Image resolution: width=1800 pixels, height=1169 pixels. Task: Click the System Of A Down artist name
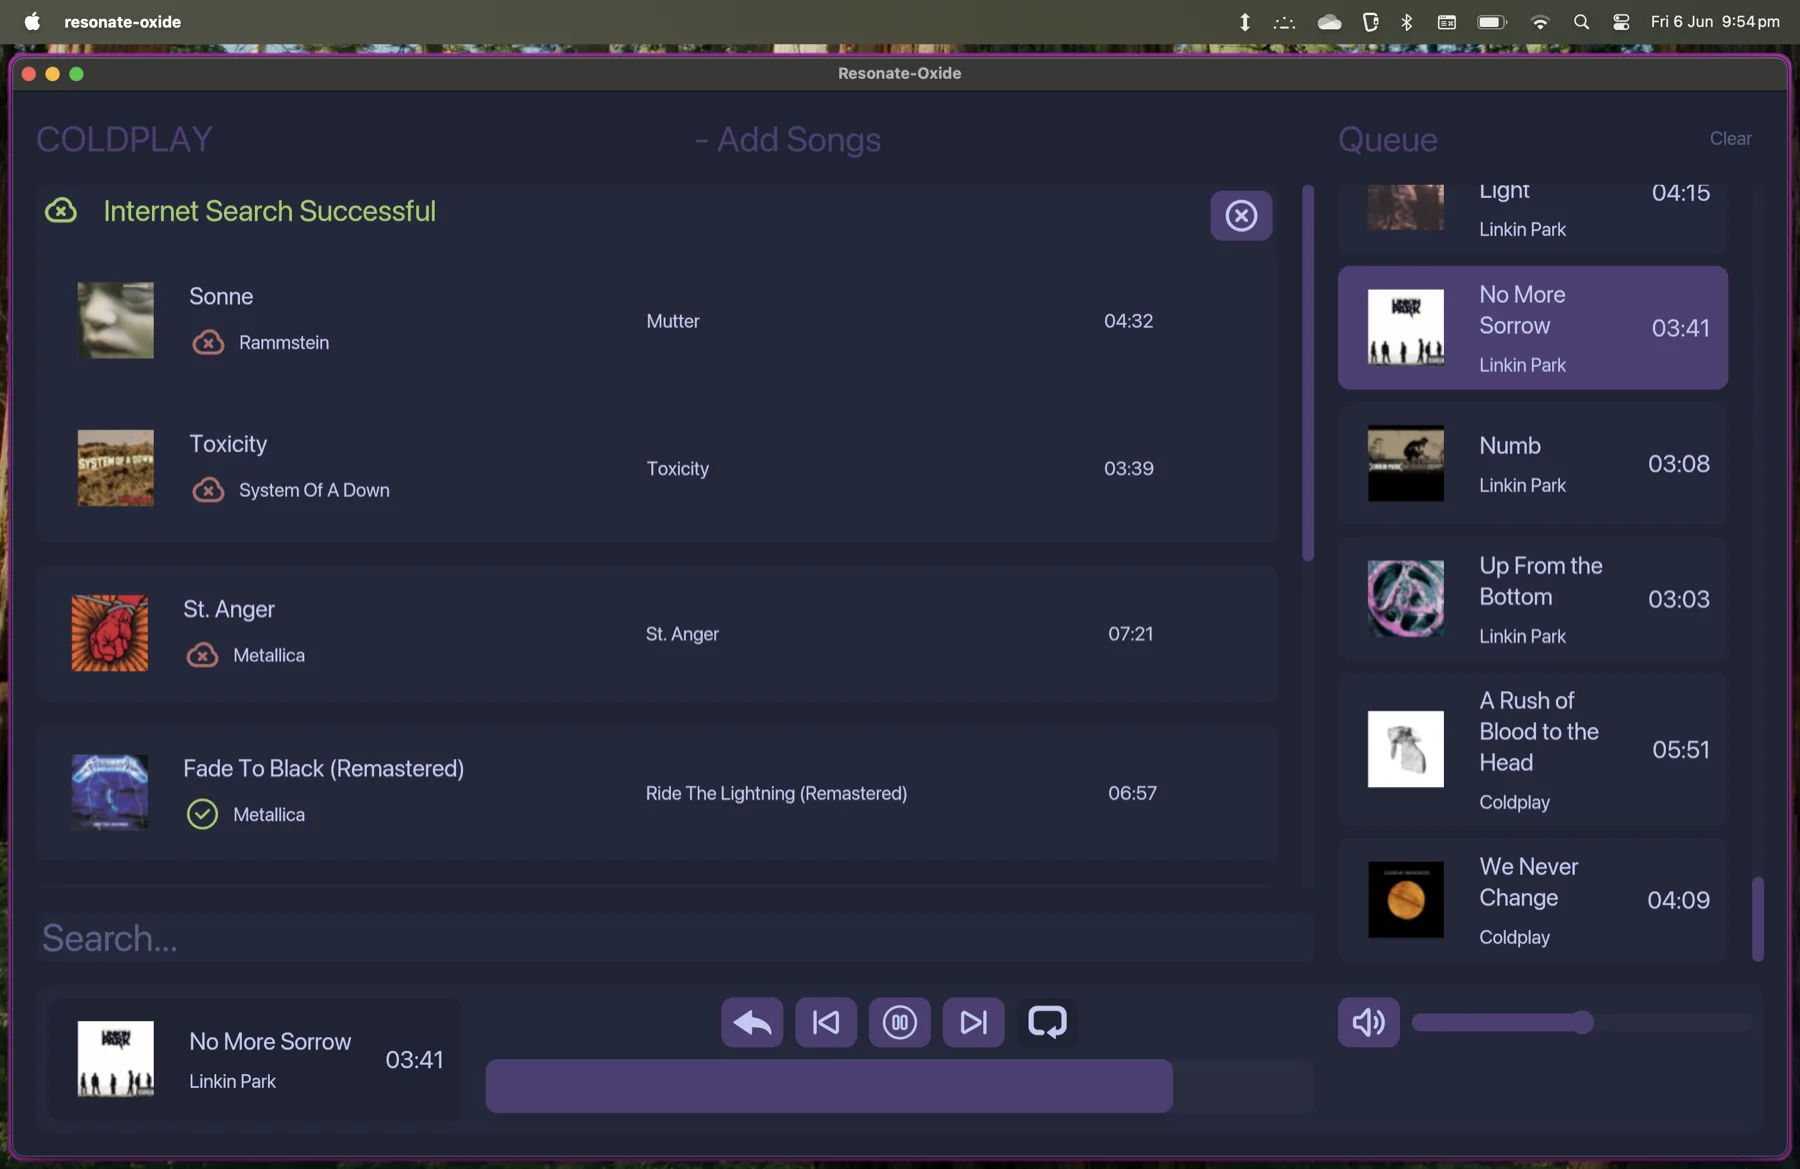click(314, 490)
